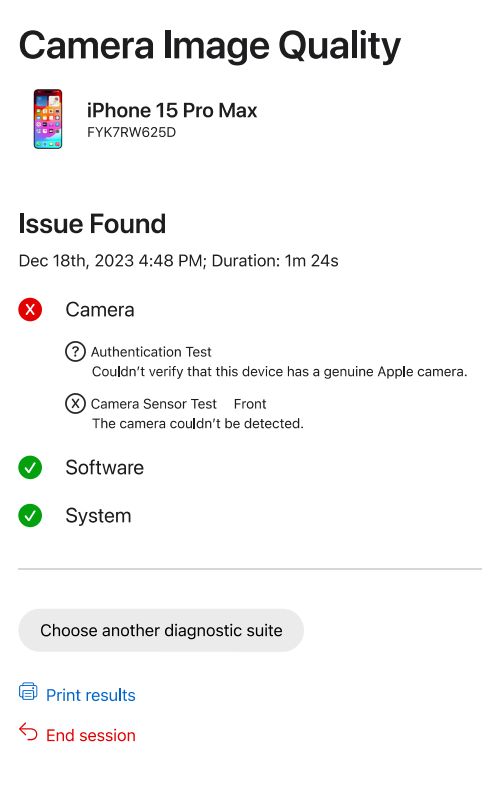
Task: Click the question mark icon for Authentication Test
Action: click(x=75, y=351)
